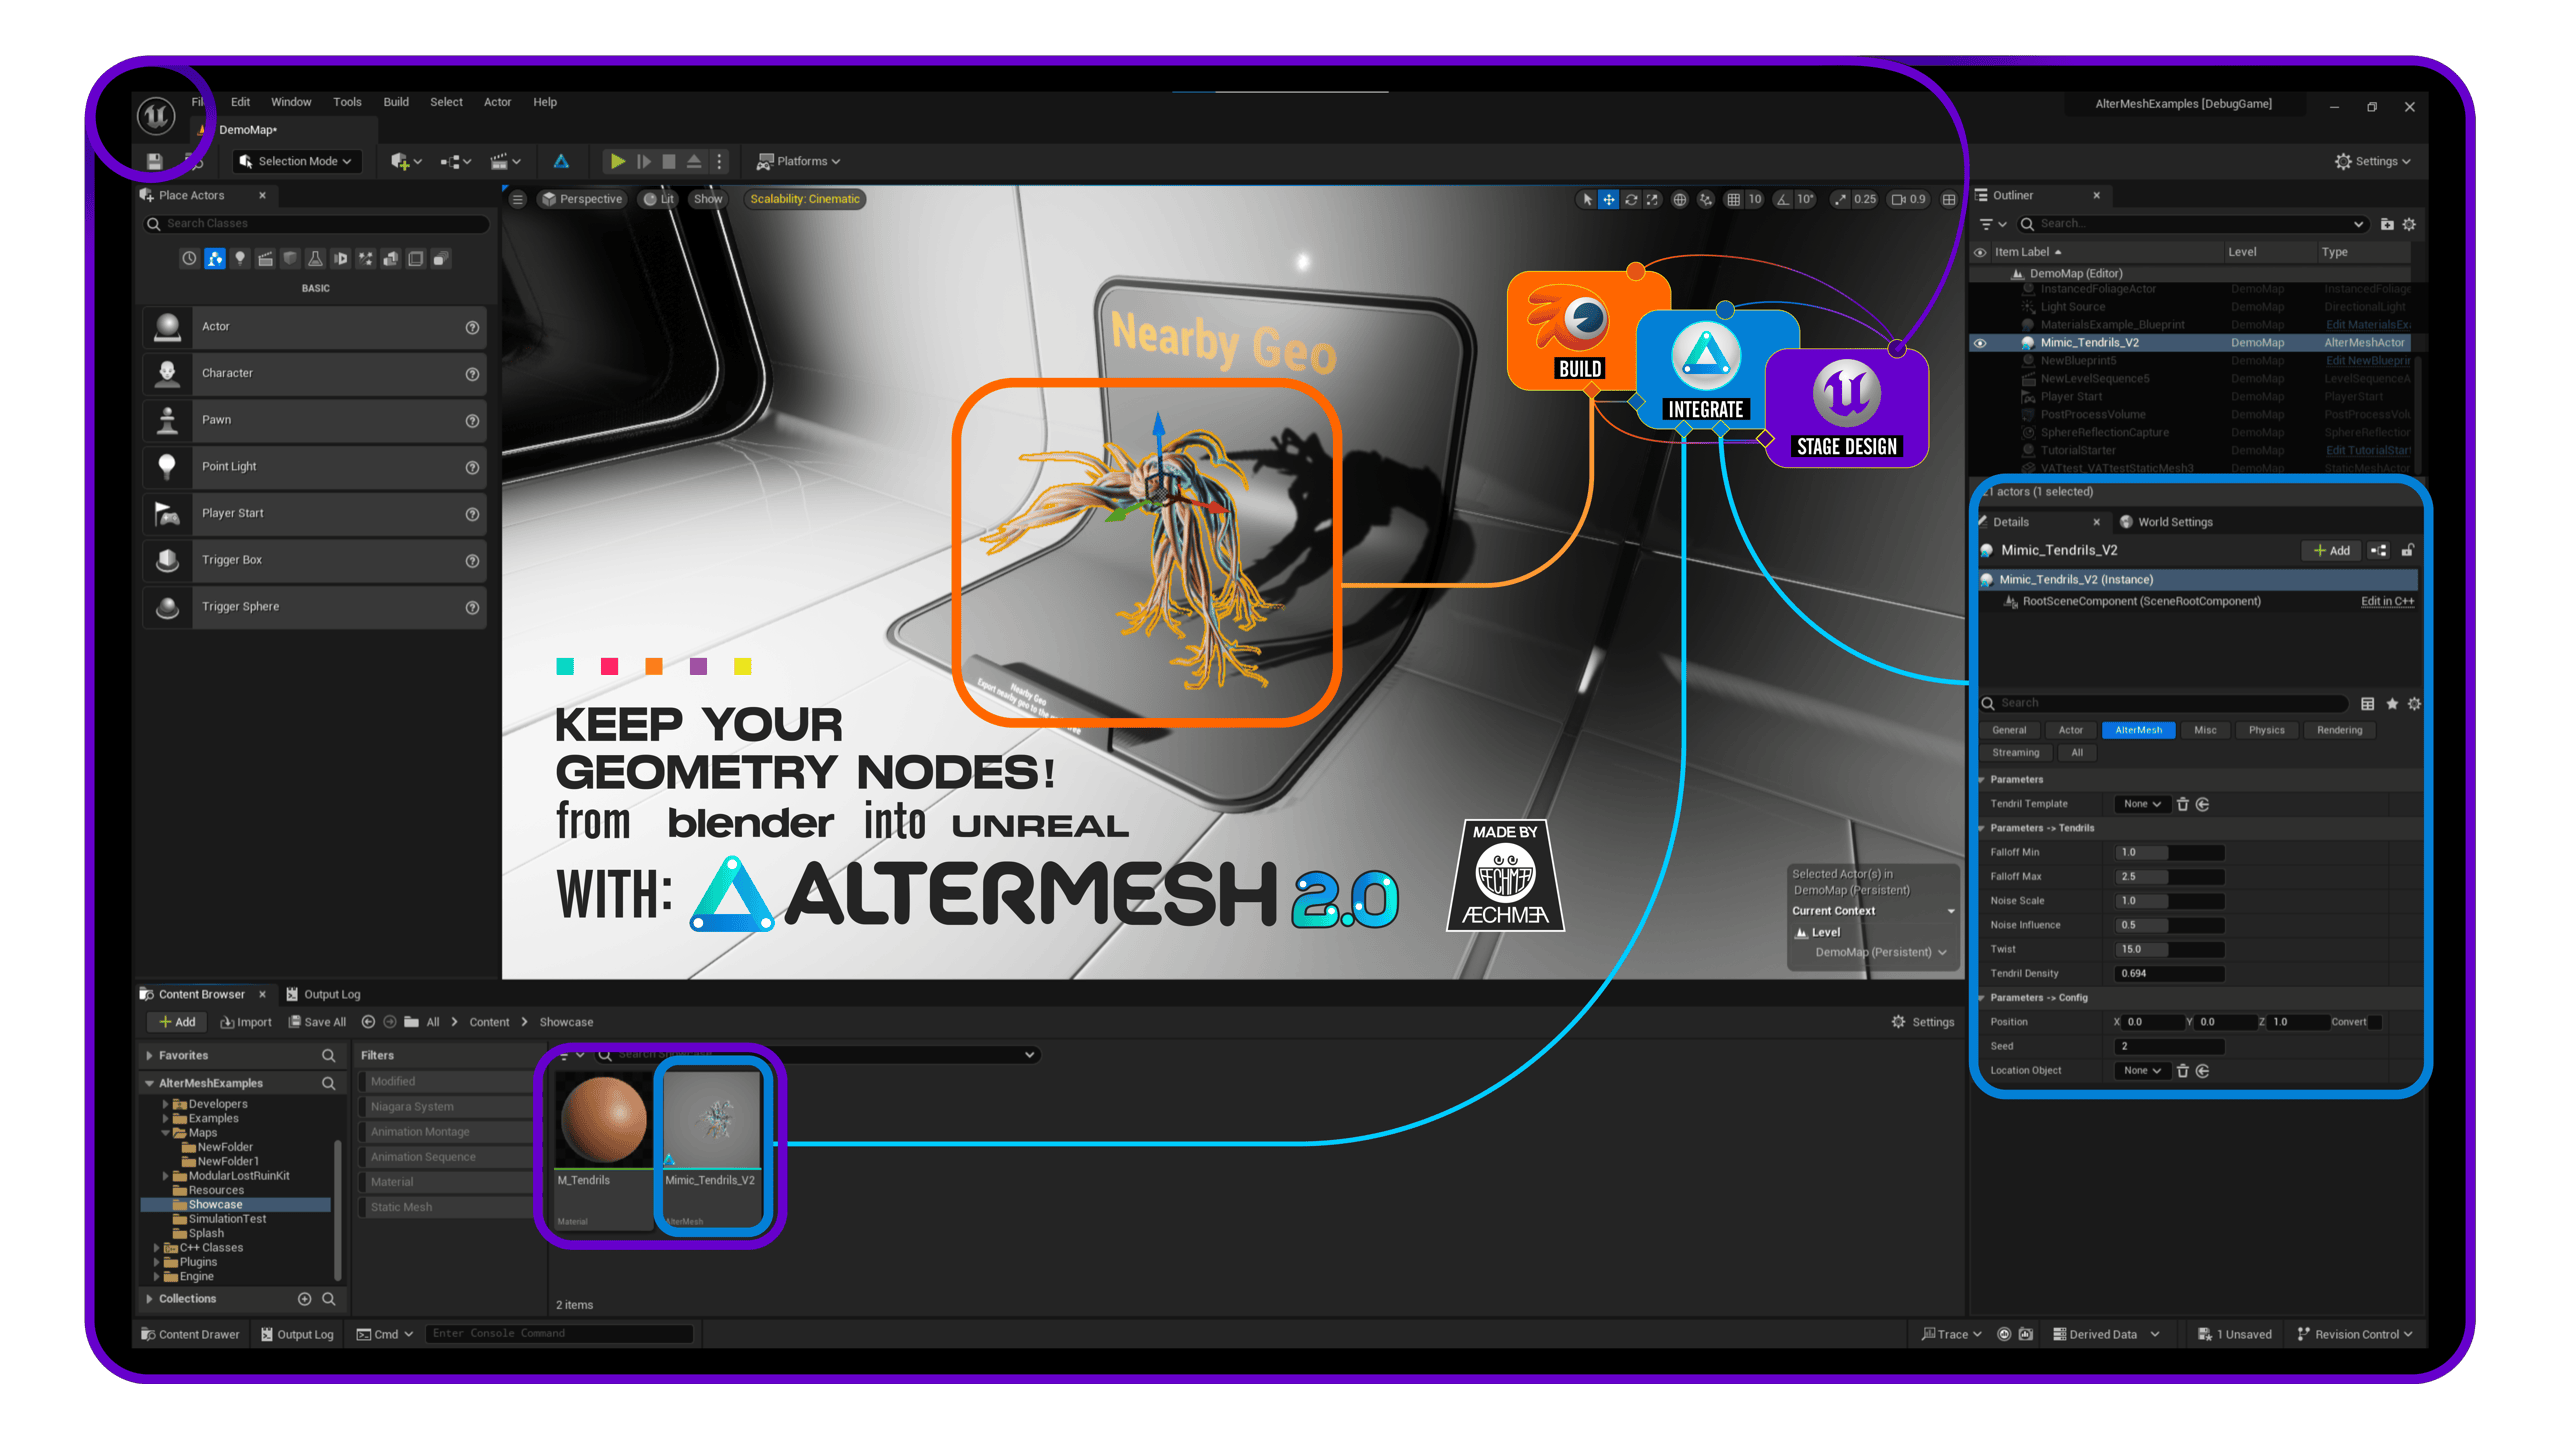This screenshot has width=2560, height=1440.
Task: Open the details property matrix table icon
Action: pos(2368,704)
